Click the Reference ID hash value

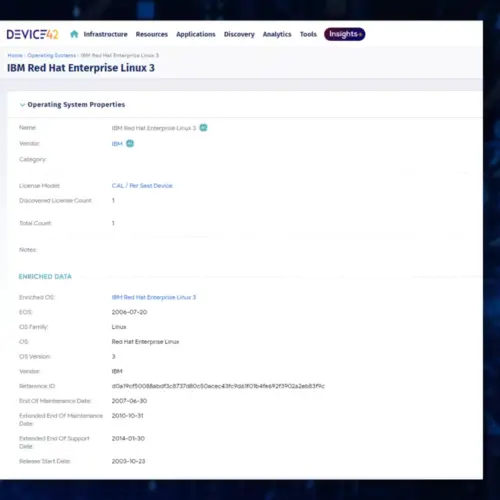[x=218, y=386]
